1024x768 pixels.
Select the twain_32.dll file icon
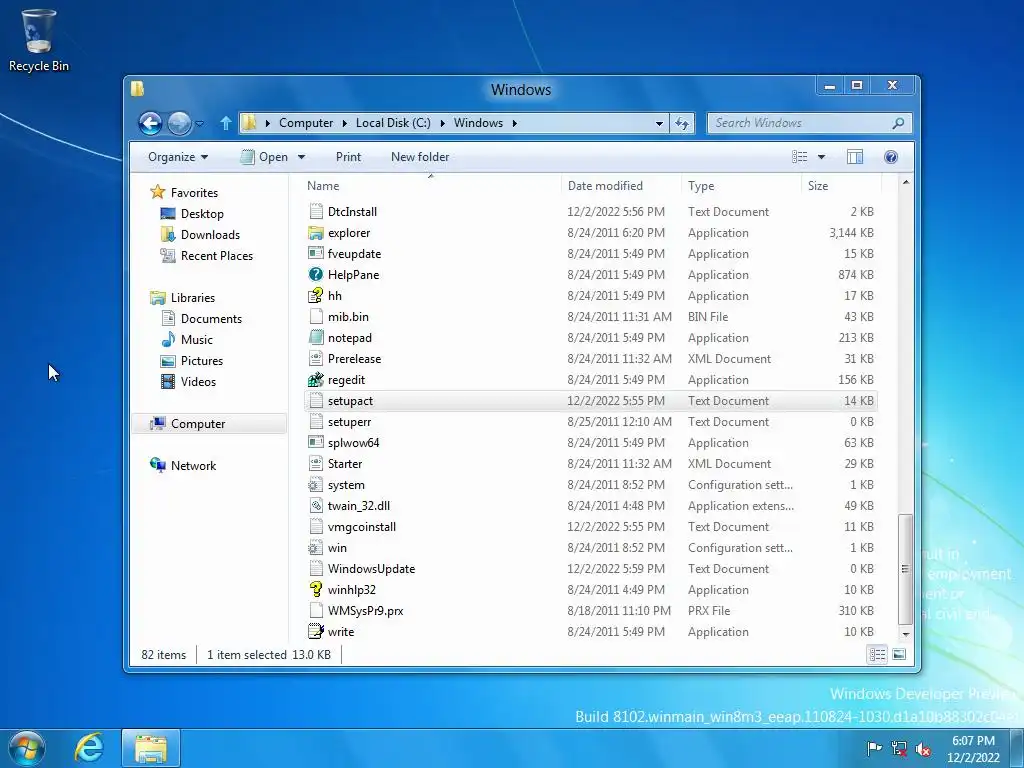pyautogui.click(x=315, y=505)
